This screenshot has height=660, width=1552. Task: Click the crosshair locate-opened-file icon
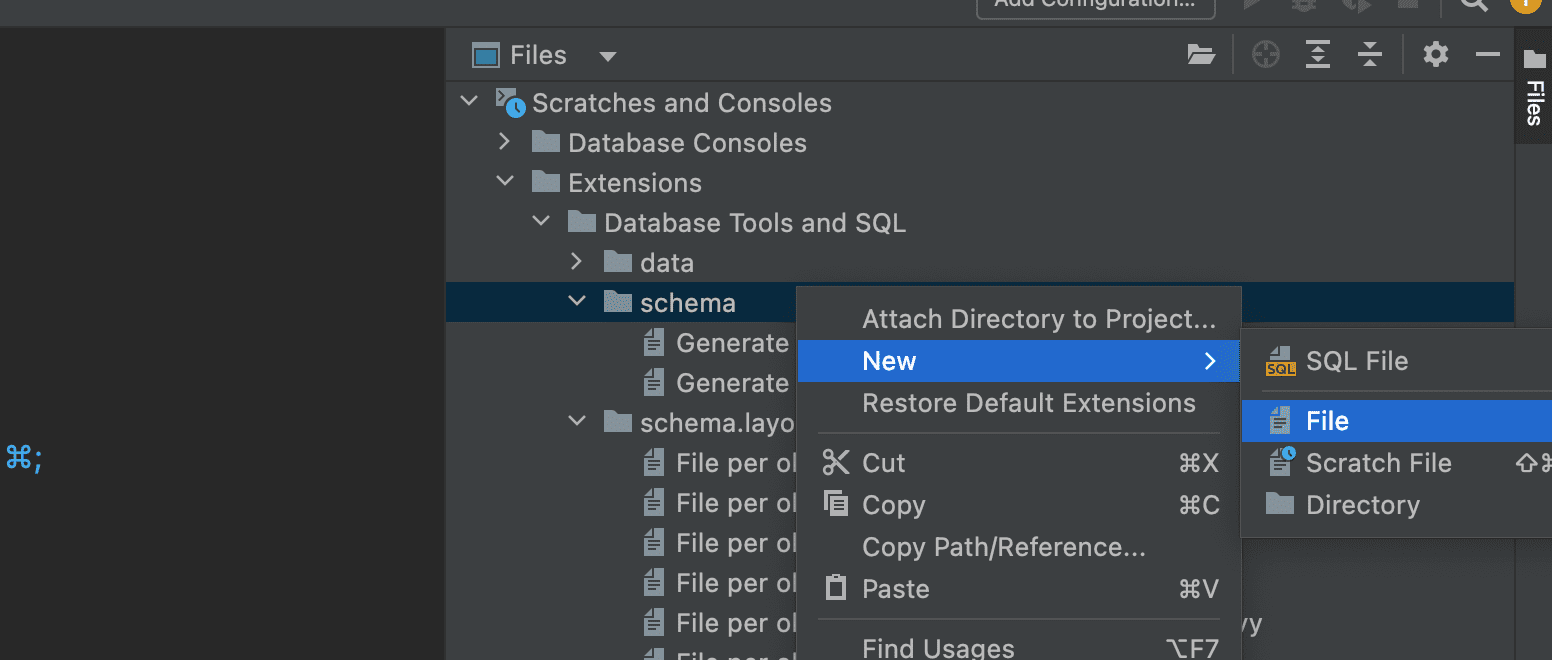1266,55
